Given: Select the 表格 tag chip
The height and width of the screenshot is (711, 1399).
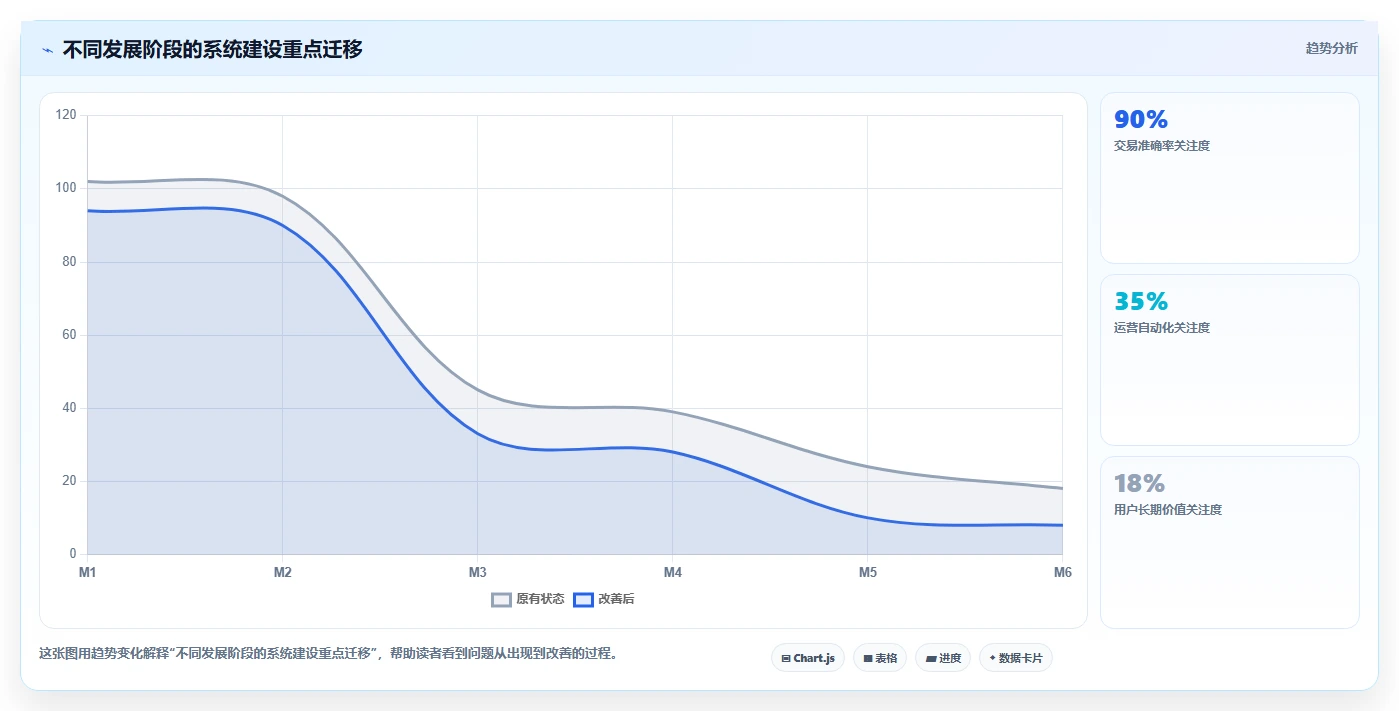Looking at the screenshot, I should click(880, 658).
